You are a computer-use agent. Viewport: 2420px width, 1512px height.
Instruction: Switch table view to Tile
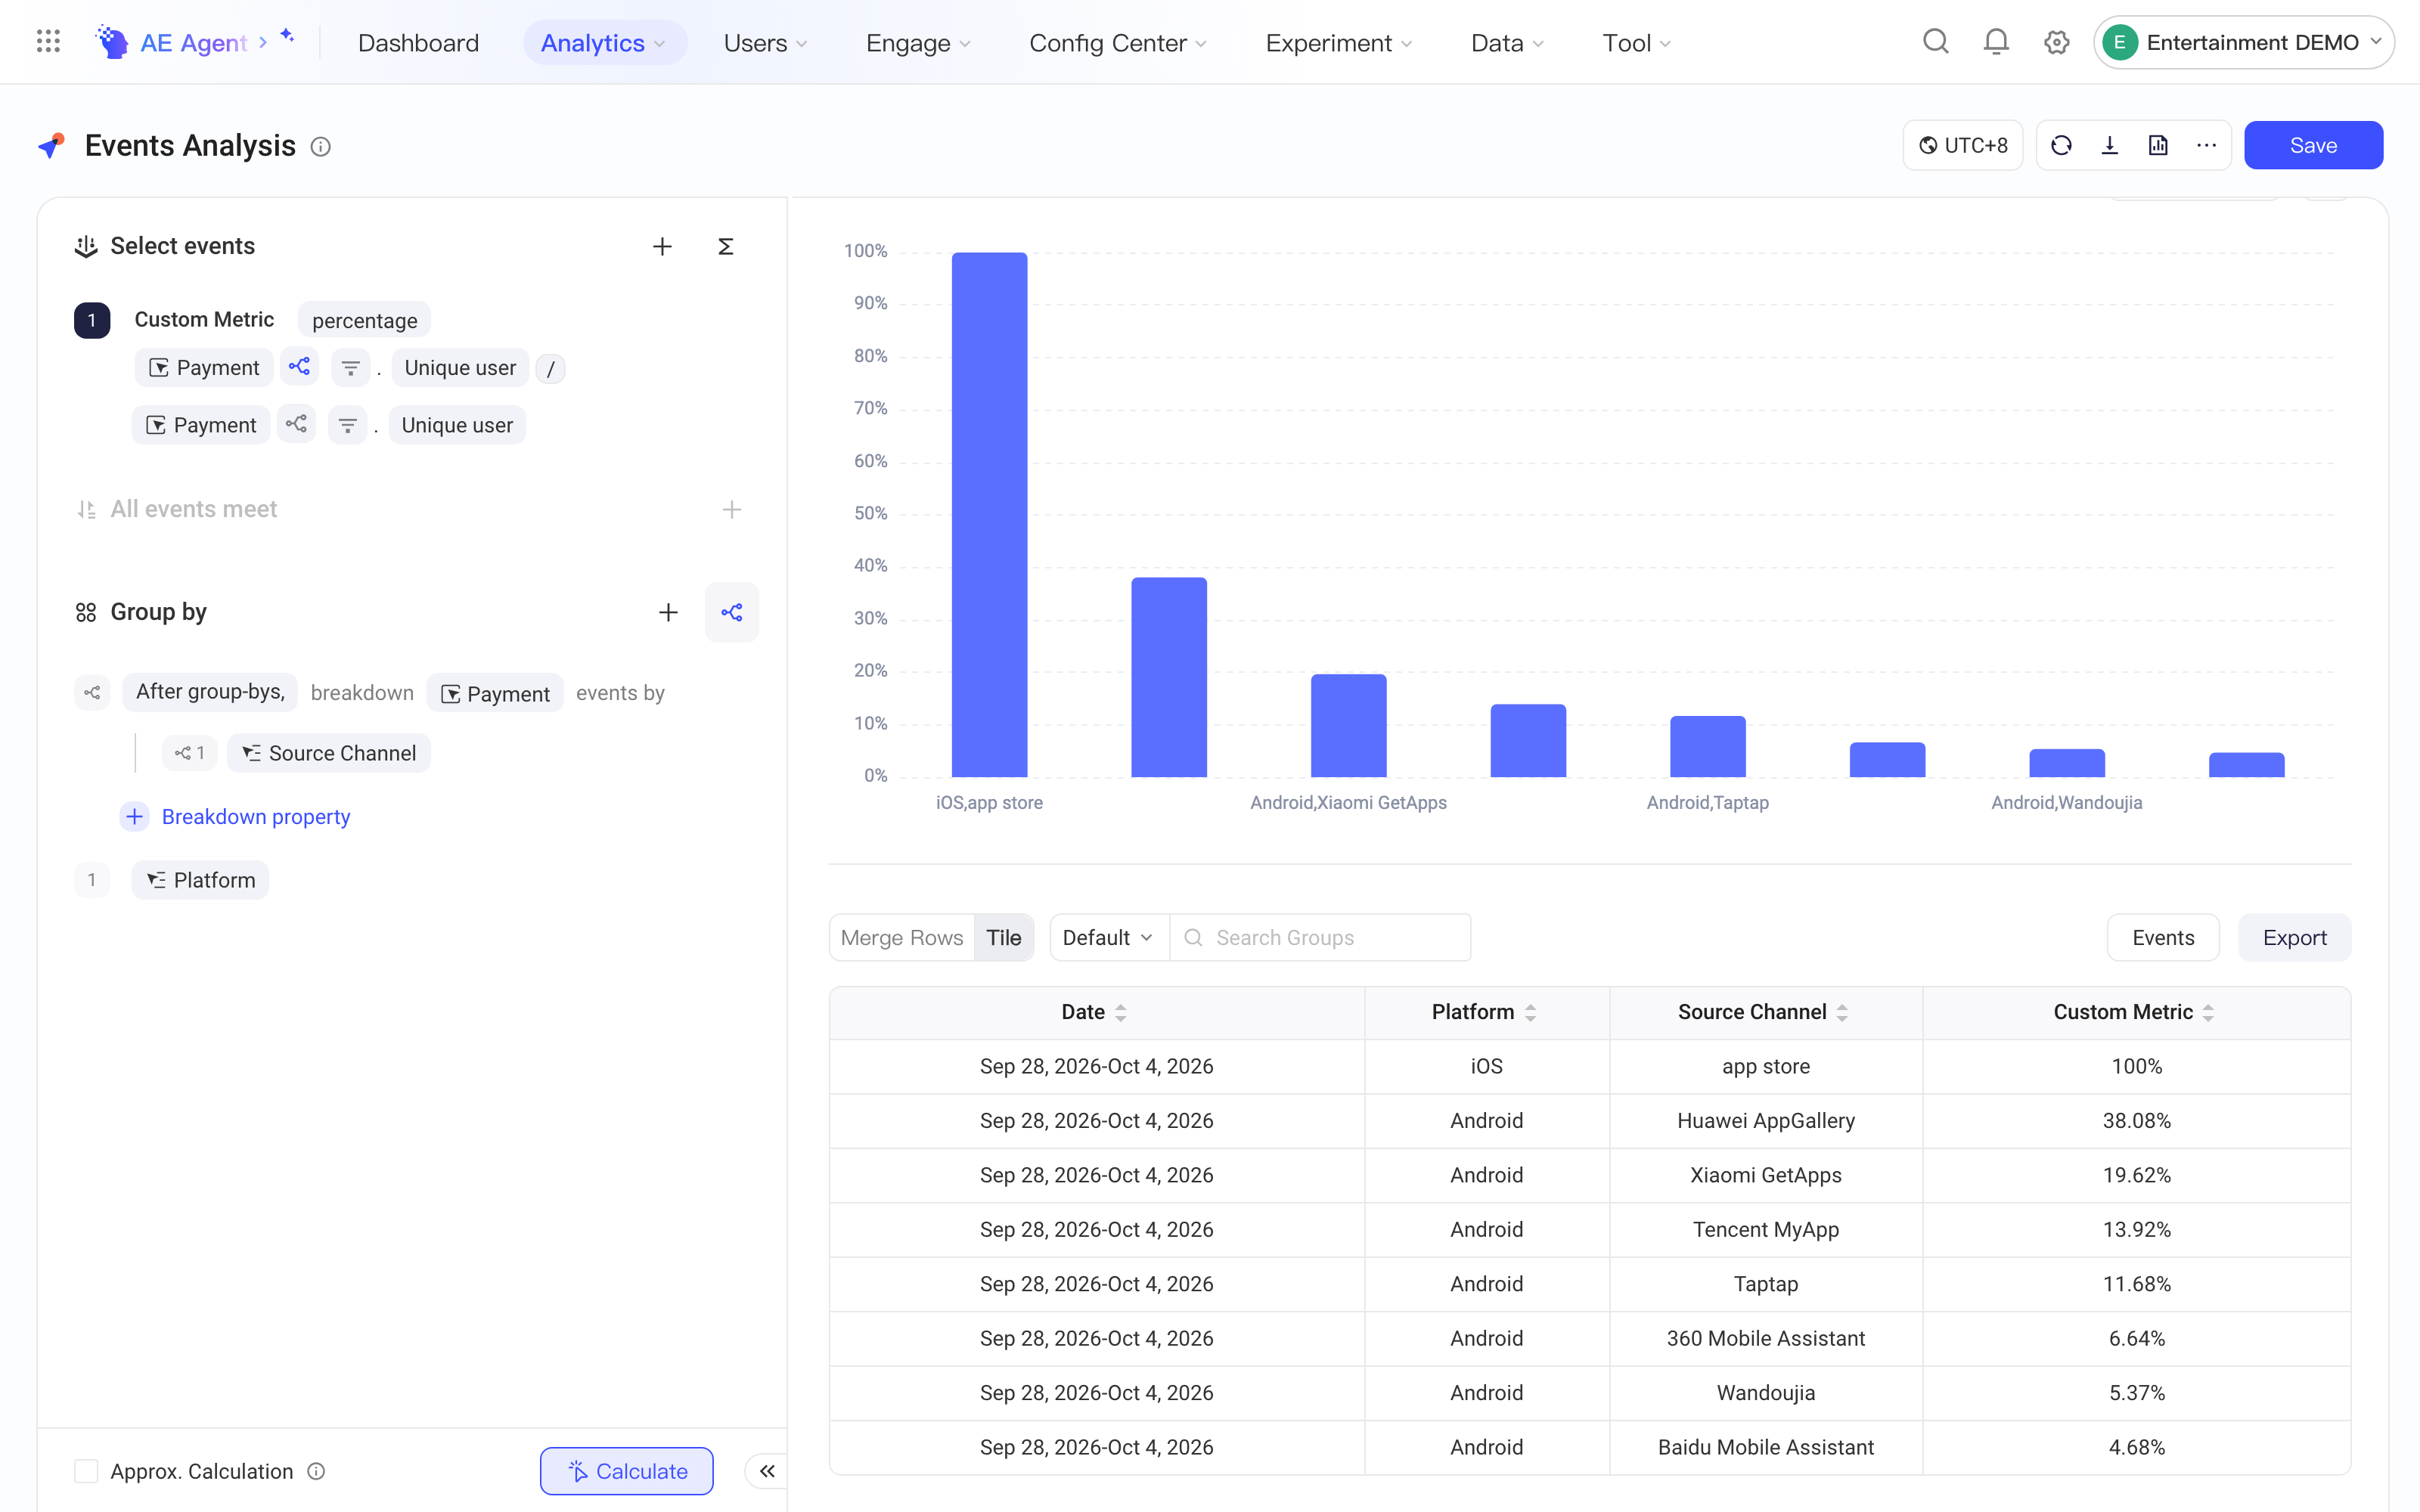1003,937
